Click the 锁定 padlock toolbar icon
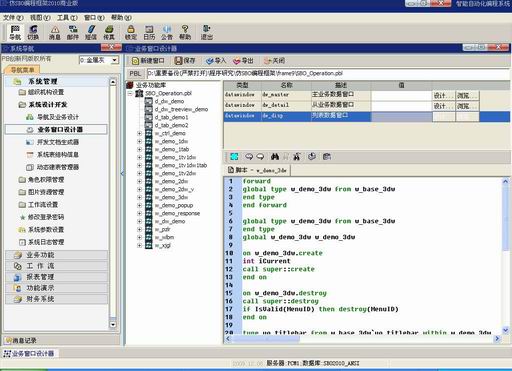Viewport: 512px width, 371px height. (131, 32)
